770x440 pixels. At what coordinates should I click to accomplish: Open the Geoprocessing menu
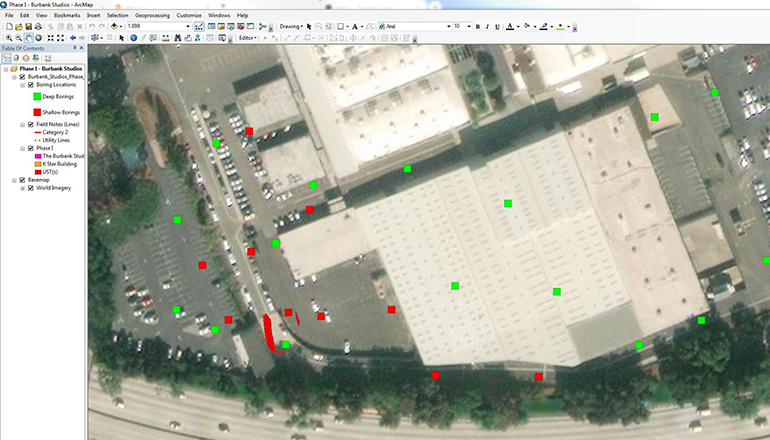pos(152,15)
